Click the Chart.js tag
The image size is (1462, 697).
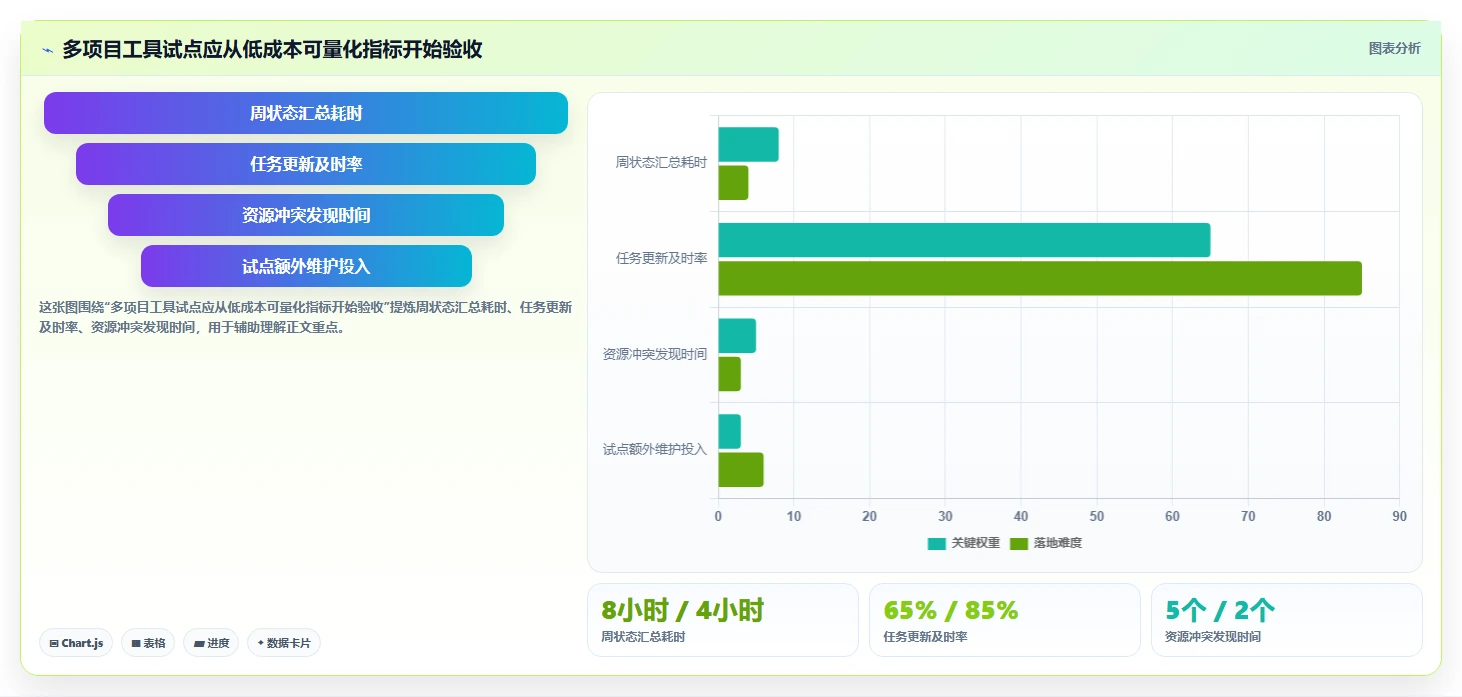tap(76, 643)
